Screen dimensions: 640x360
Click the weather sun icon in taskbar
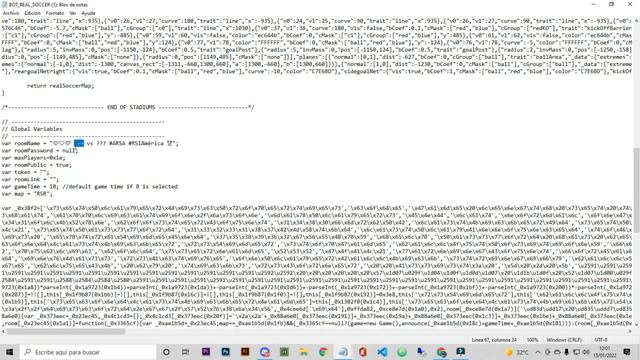pyautogui.click(x=509, y=352)
